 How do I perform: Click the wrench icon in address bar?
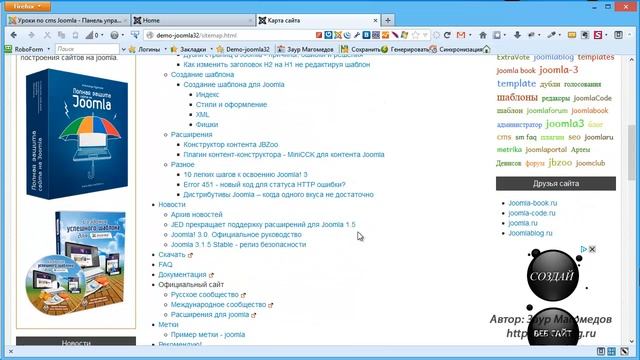(x=357, y=35)
